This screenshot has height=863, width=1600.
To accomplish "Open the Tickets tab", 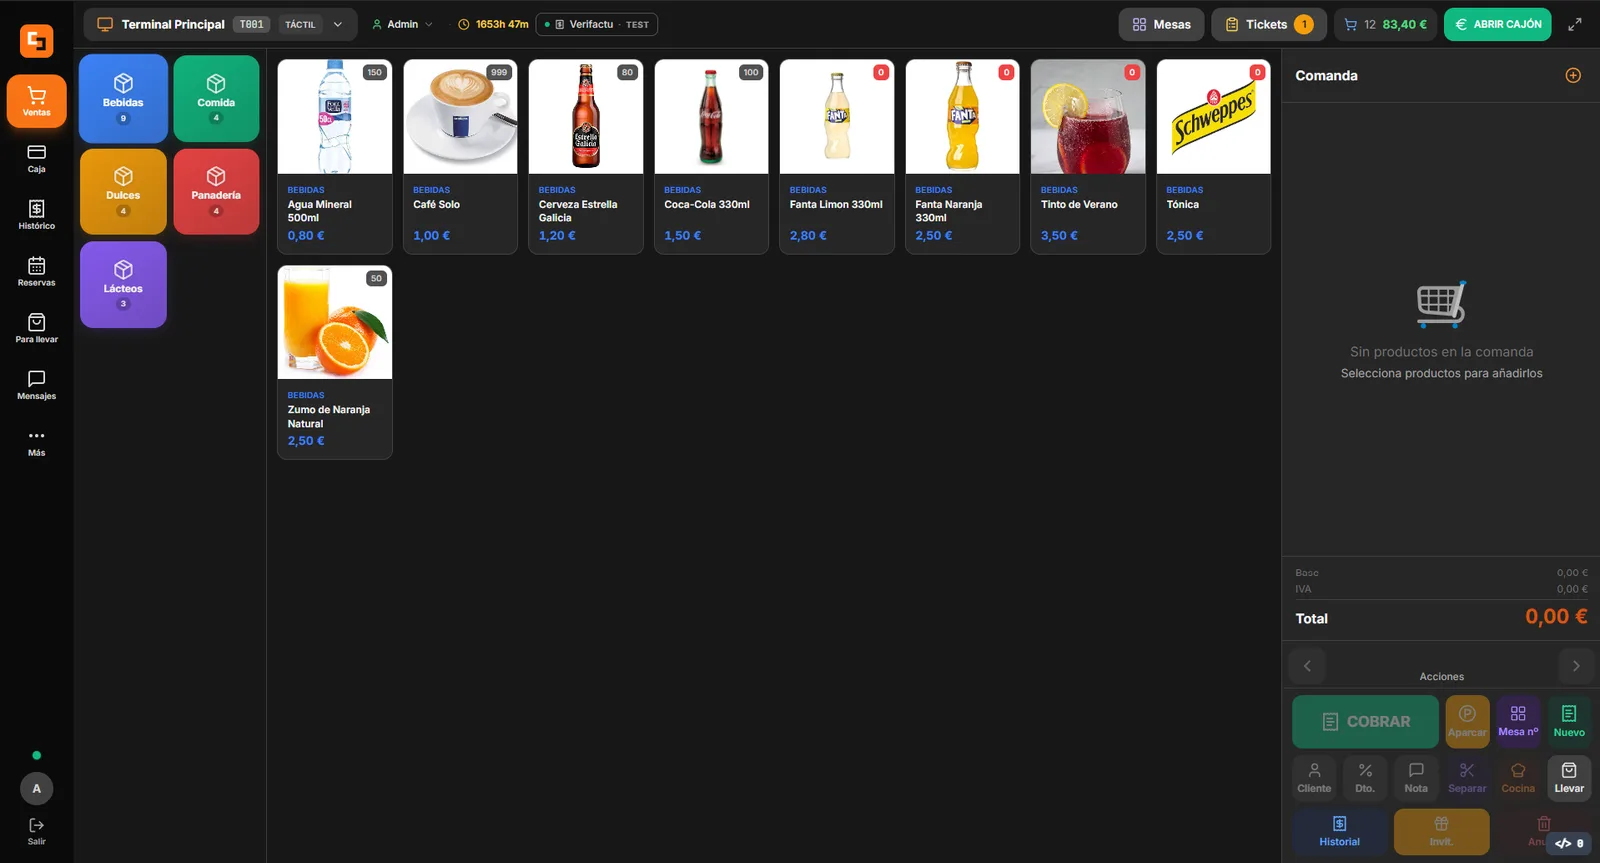I will pyautogui.click(x=1268, y=24).
